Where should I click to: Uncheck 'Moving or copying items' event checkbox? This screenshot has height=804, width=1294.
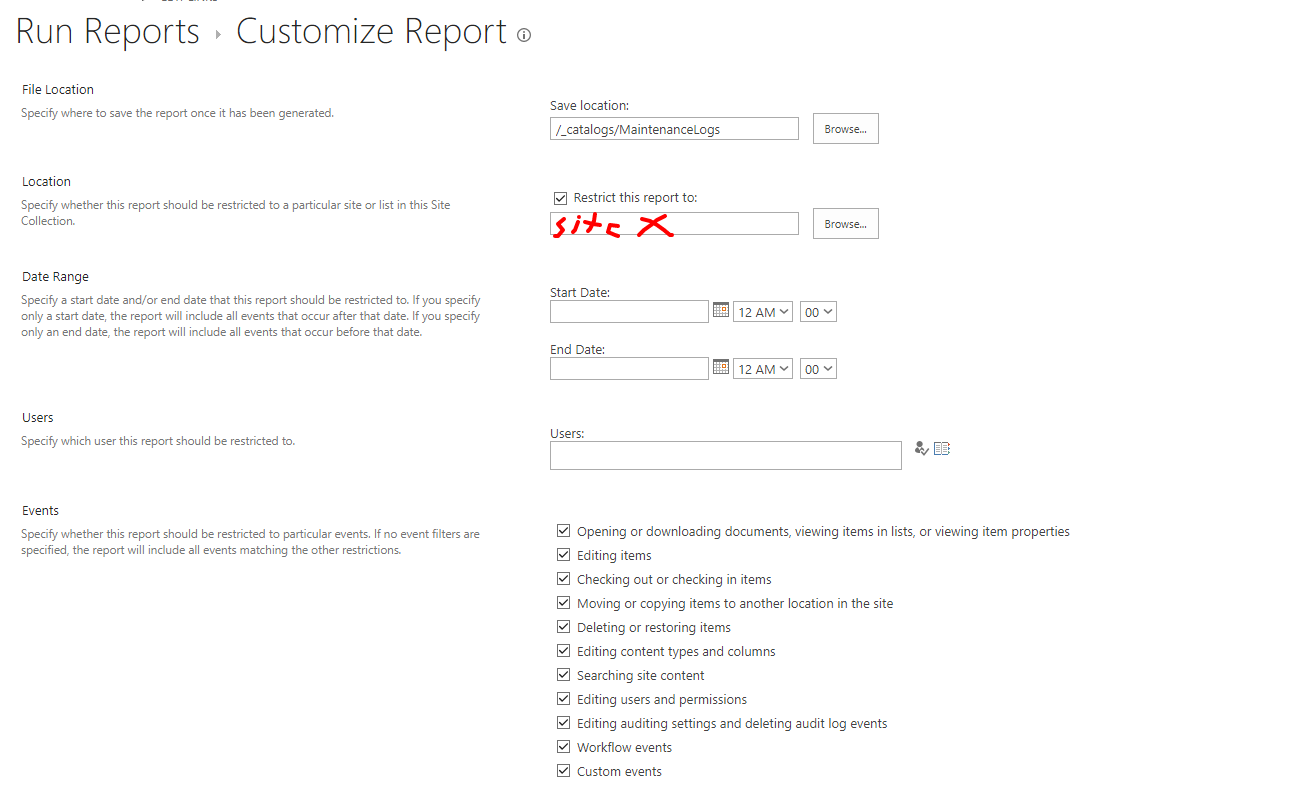pyautogui.click(x=564, y=603)
